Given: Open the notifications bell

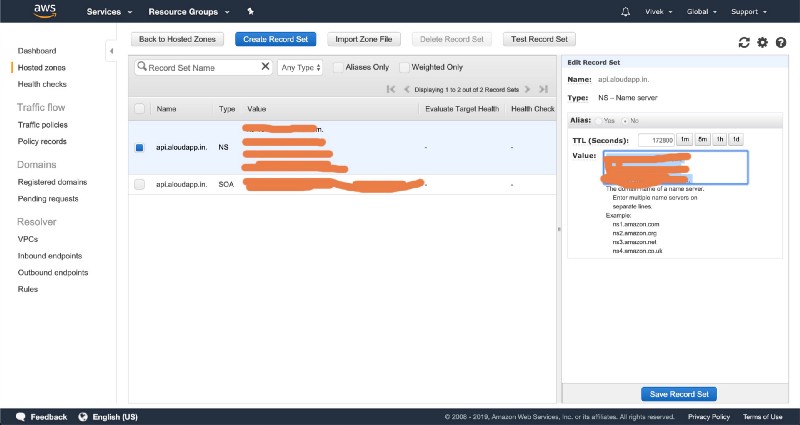Looking at the screenshot, I should pyautogui.click(x=626, y=12).
